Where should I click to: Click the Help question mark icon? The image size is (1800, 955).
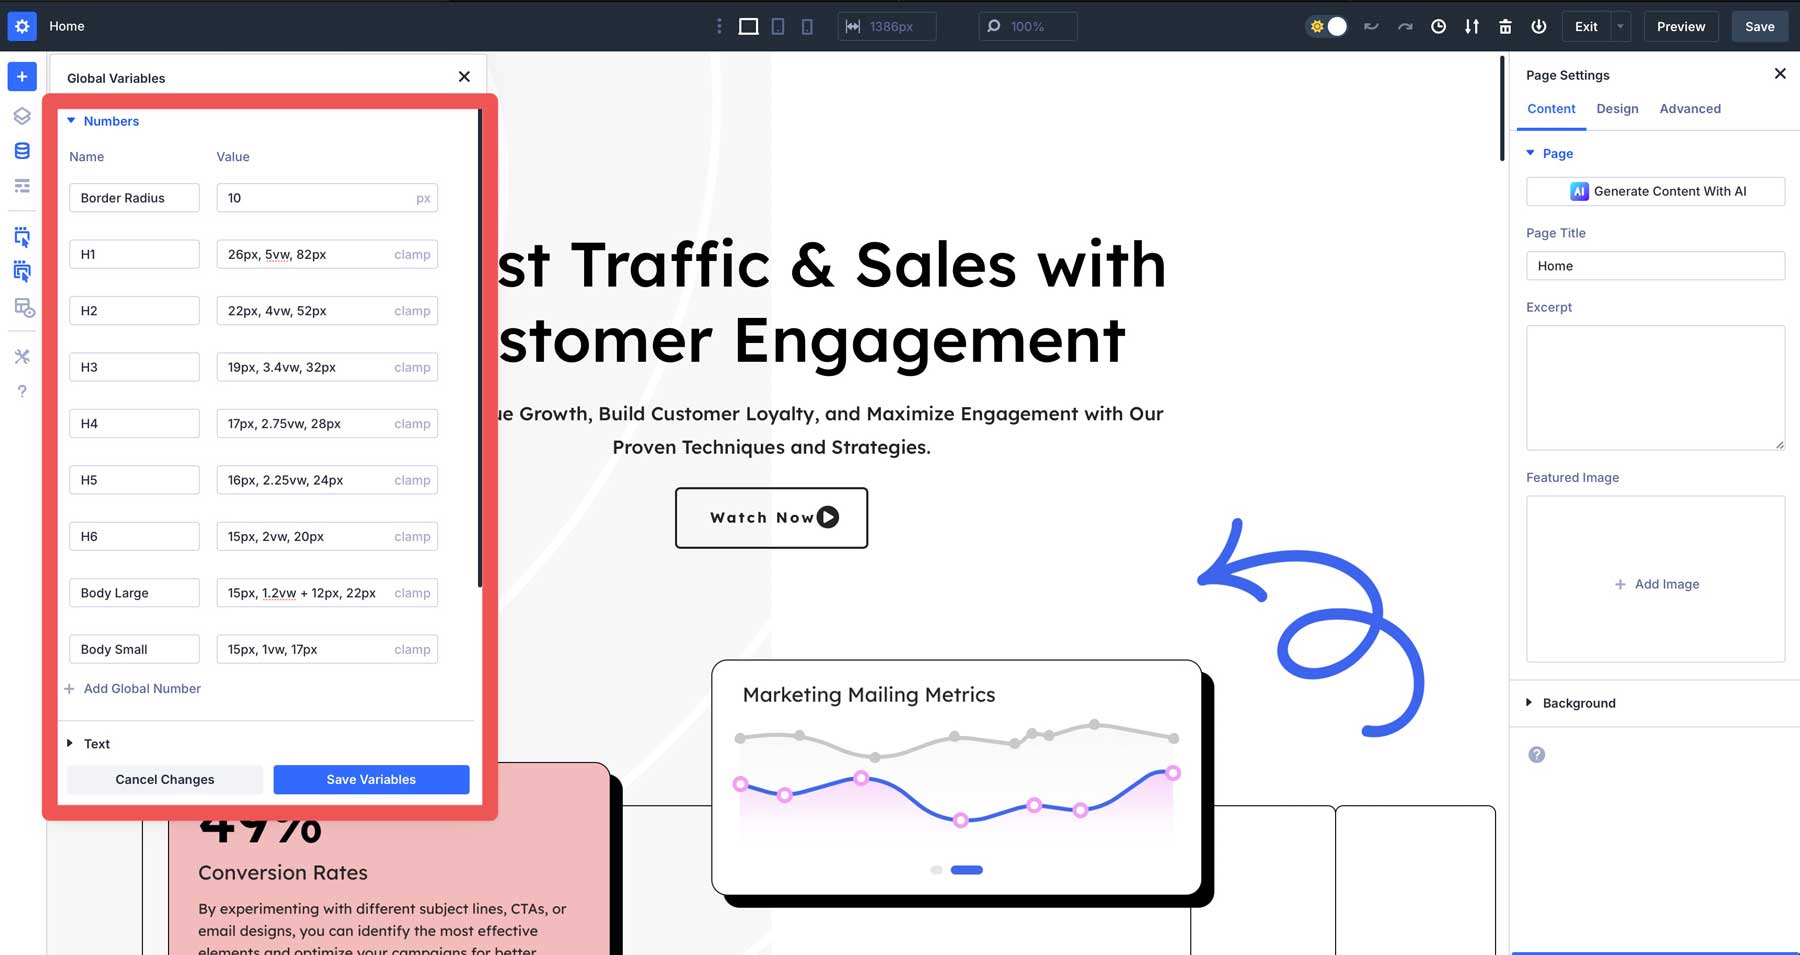pos(22,391)
